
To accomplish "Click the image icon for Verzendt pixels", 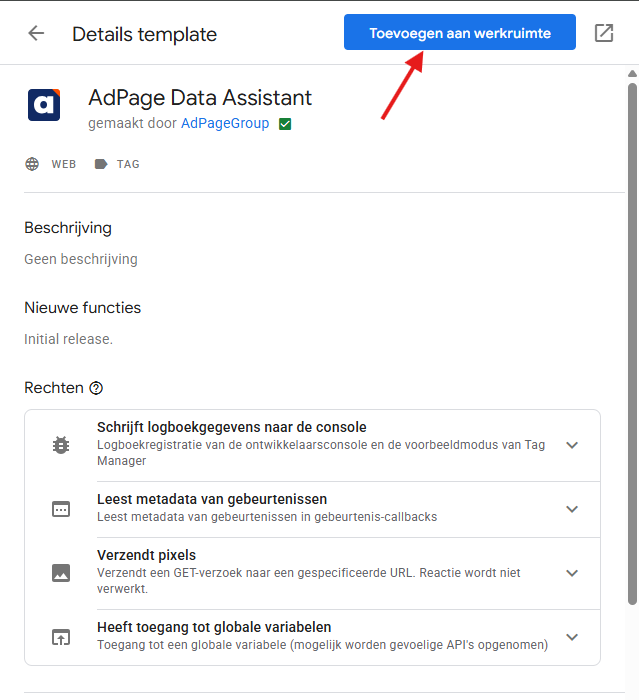I will pos(61,573).
